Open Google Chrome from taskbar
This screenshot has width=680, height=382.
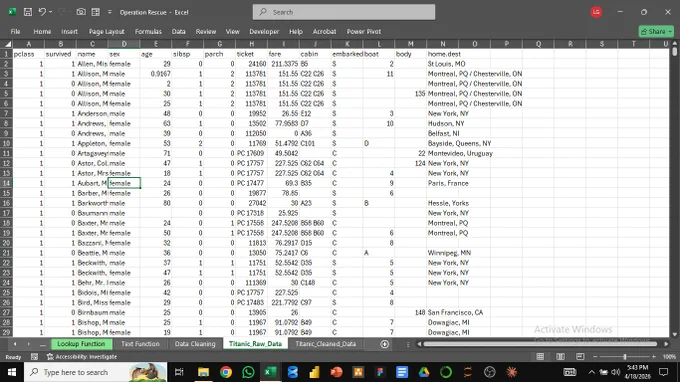coord(226,372)
